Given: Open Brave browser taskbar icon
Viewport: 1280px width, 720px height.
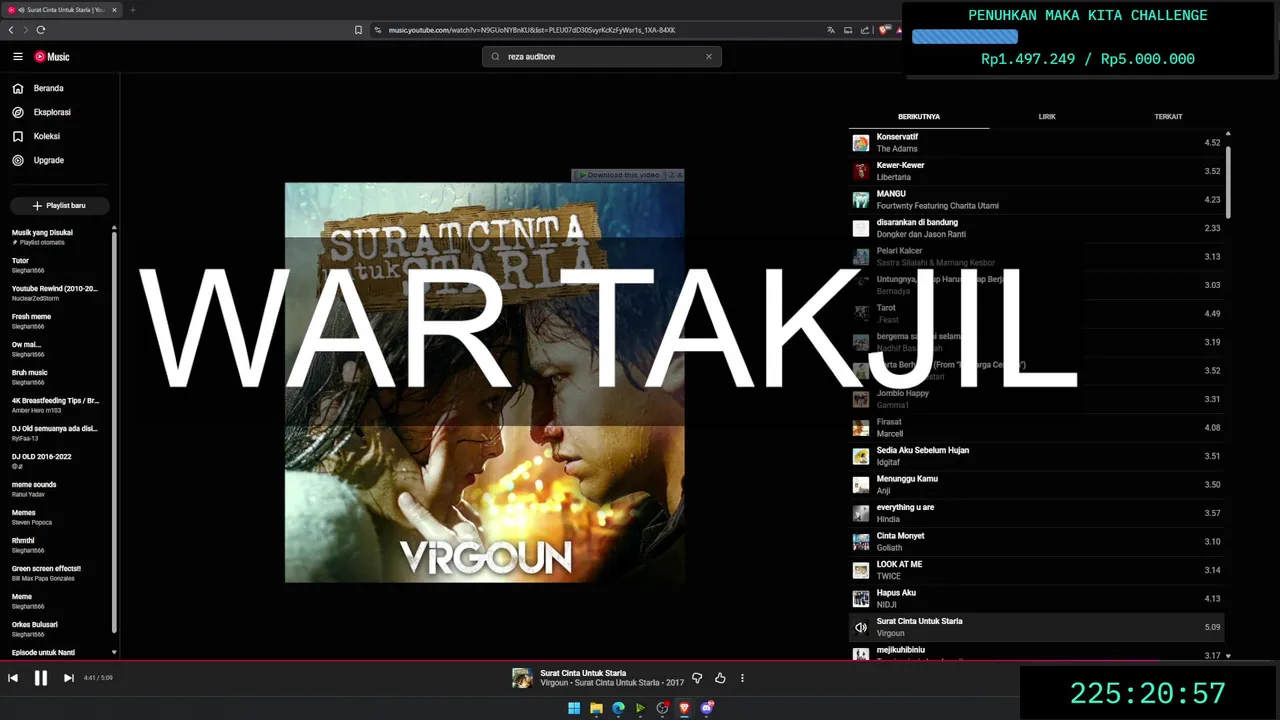Looking at the screenshot, I should (x=685, y=708).
